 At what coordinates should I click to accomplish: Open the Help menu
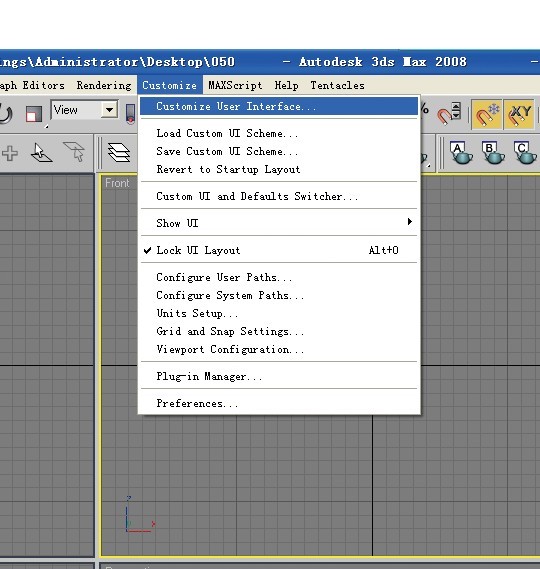286,85
